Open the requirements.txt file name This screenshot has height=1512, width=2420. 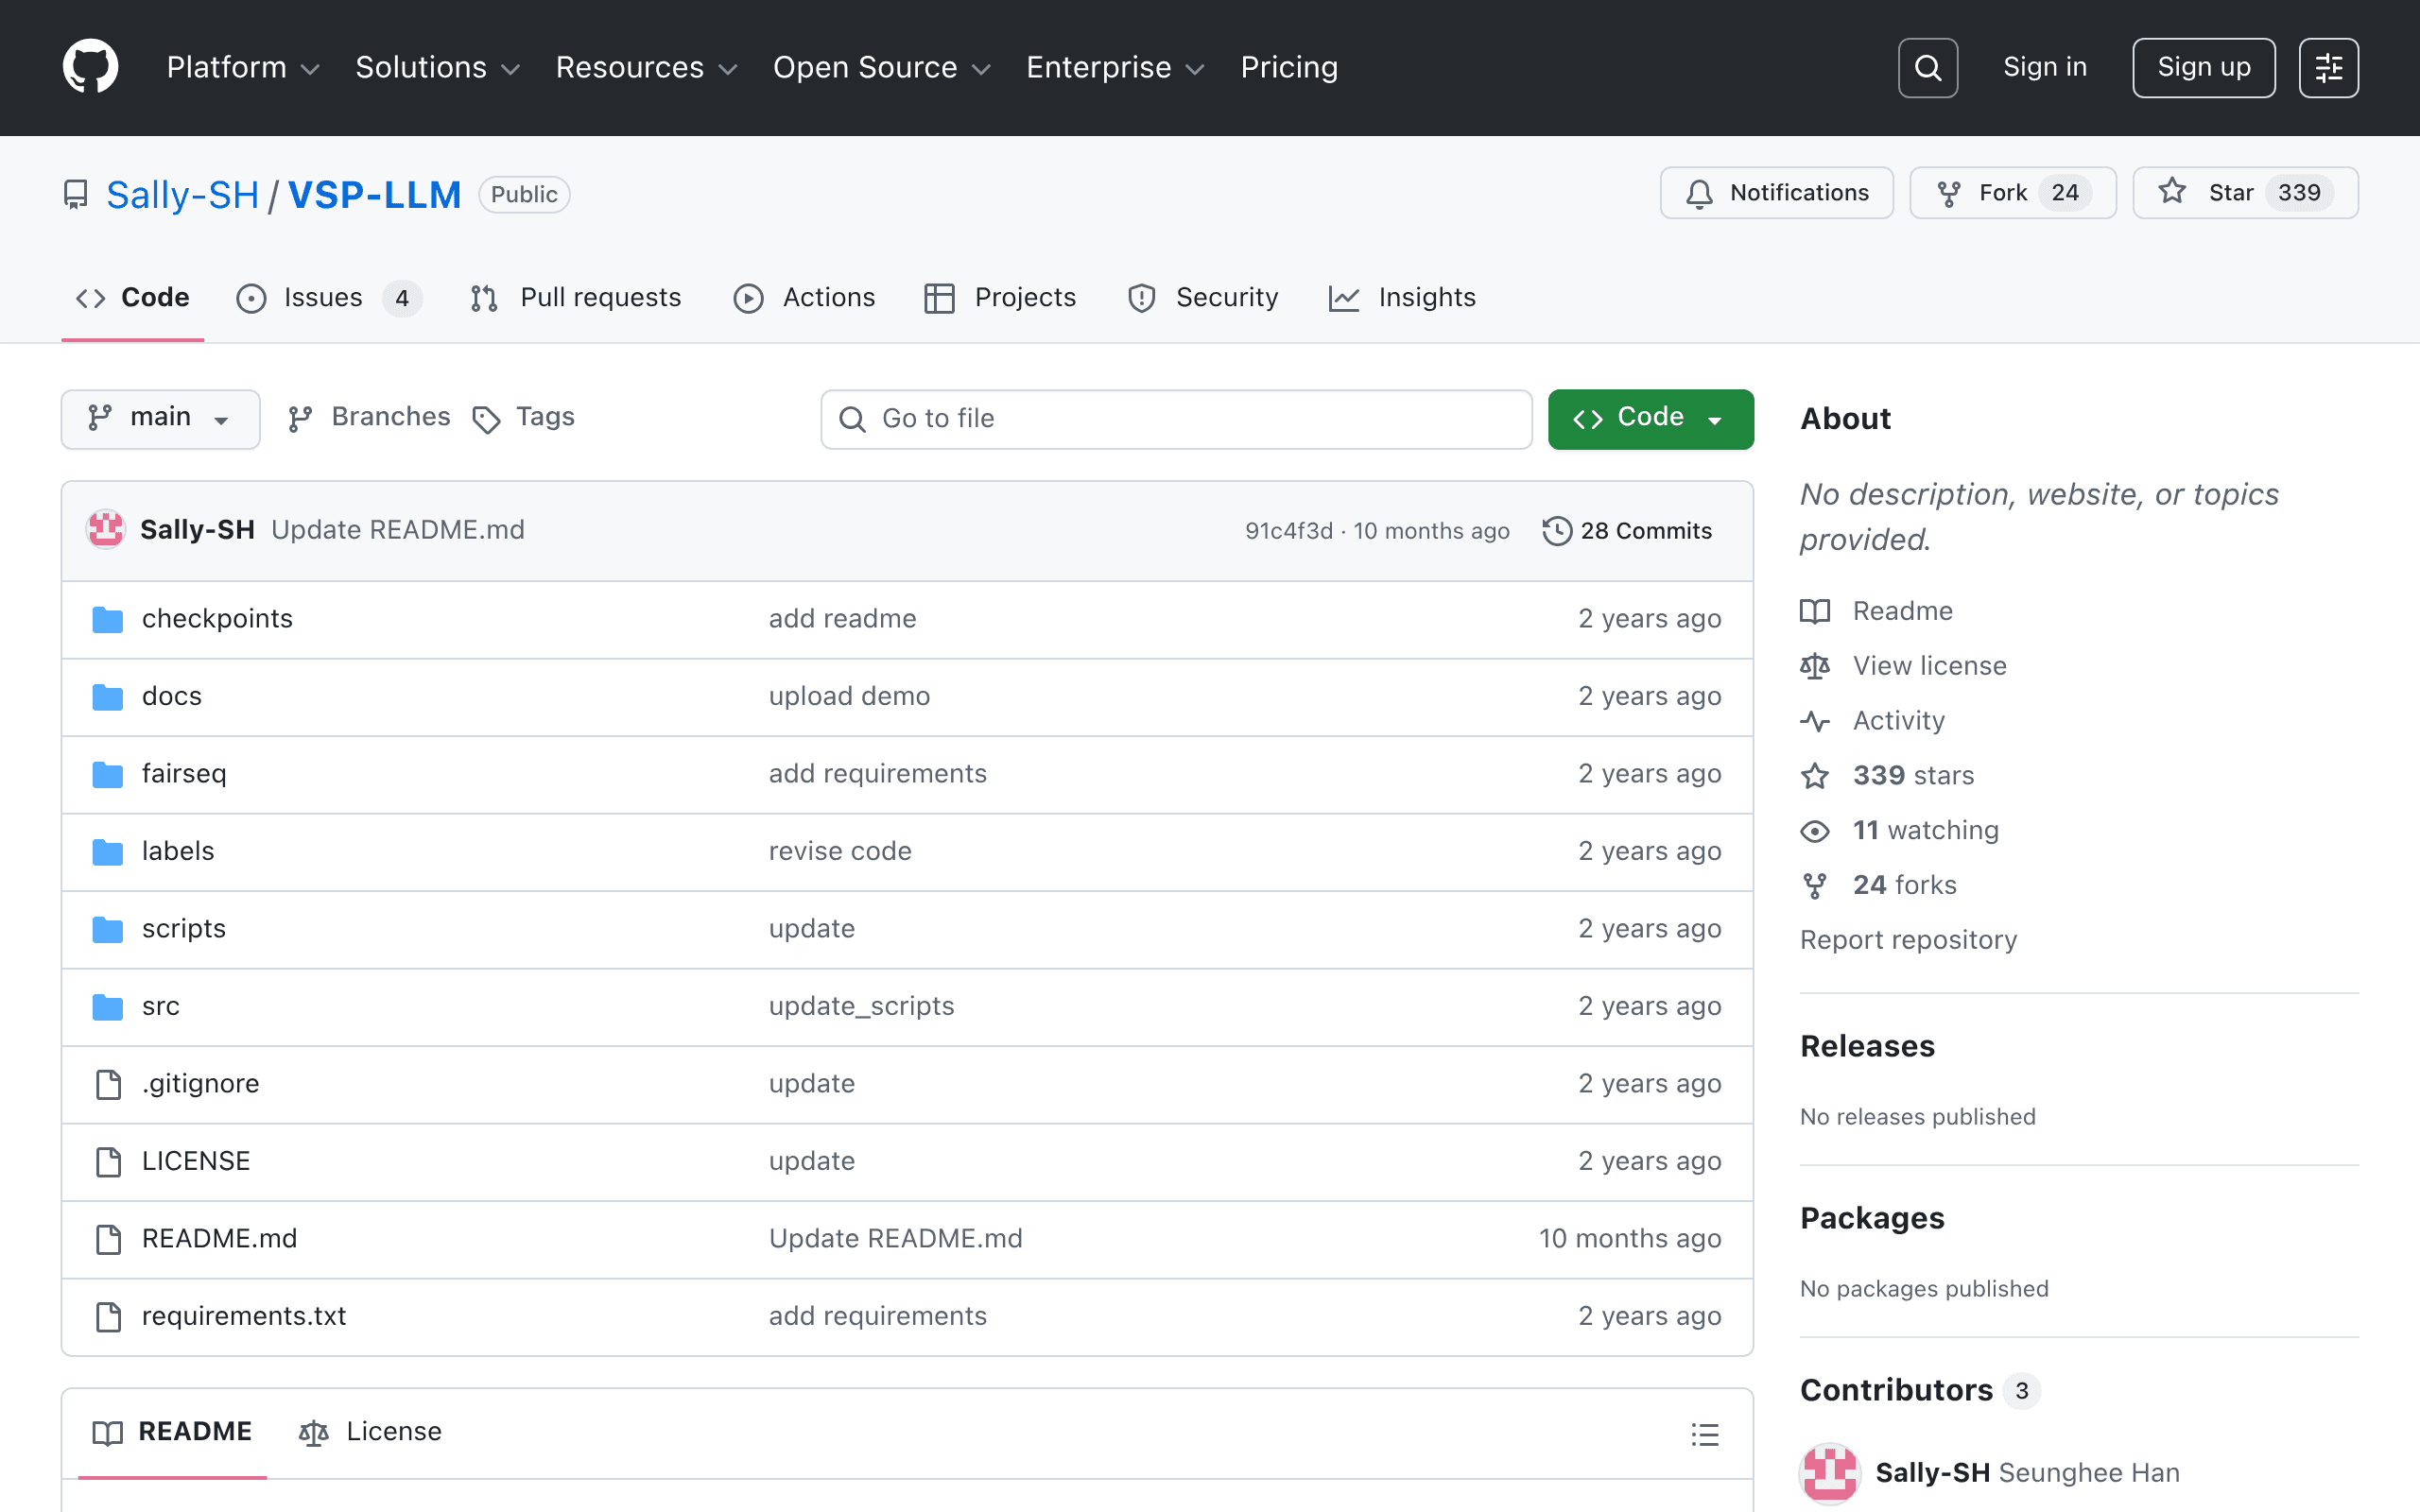click(244, 1316)
